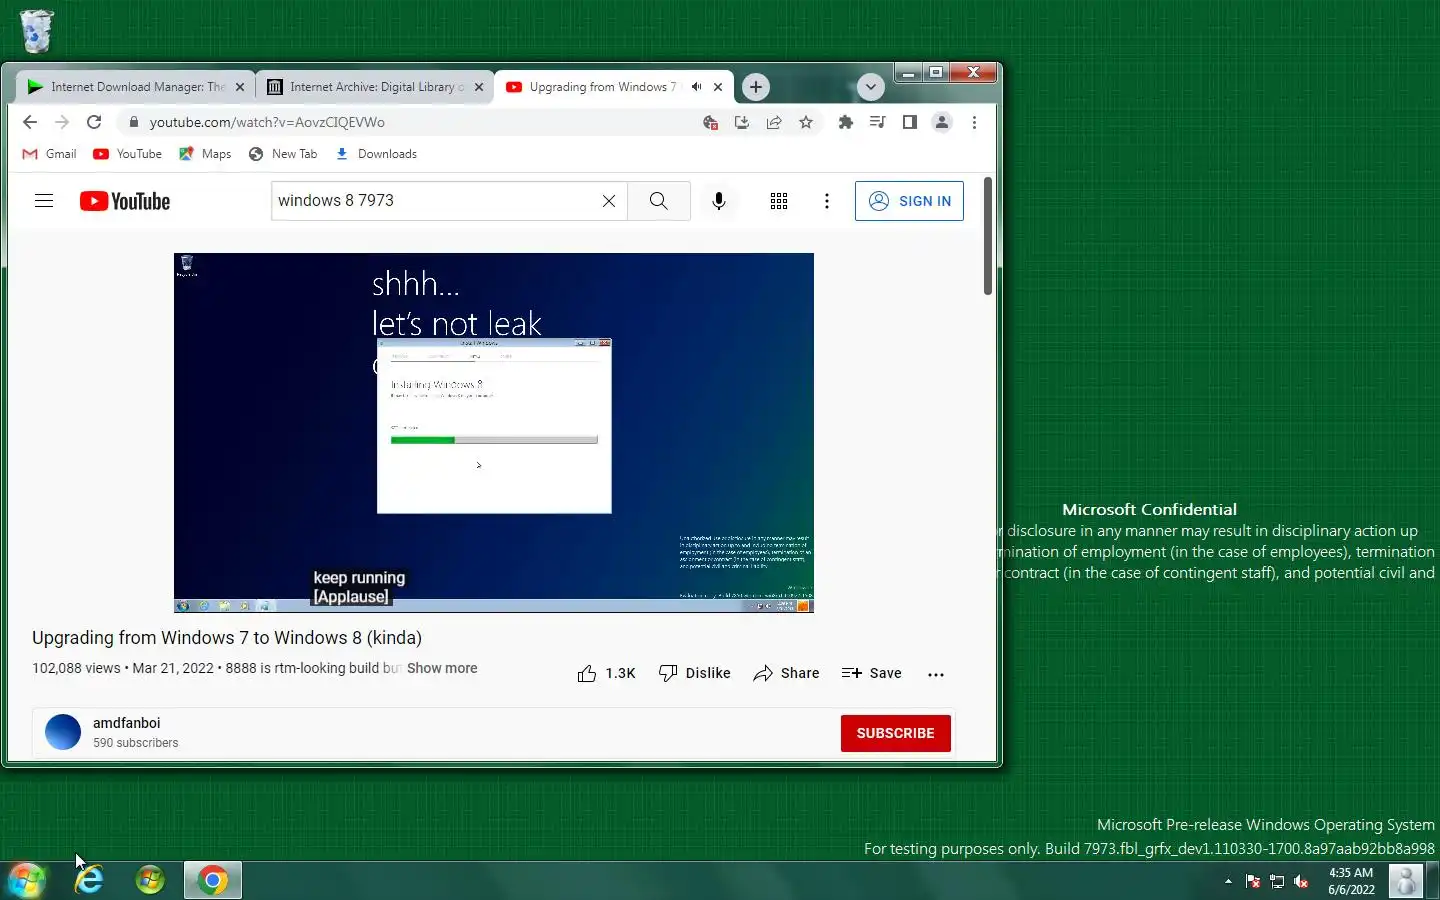This screenshot has height=900, width=1440.
Task: Open the amdfanboi channel name link
Action: (x=126, y=723)
